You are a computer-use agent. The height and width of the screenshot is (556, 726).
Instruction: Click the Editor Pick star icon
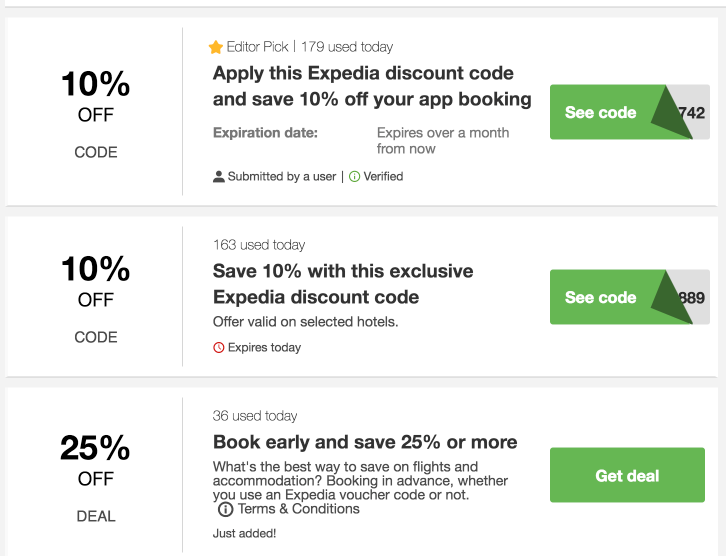[x=216, y=47]
